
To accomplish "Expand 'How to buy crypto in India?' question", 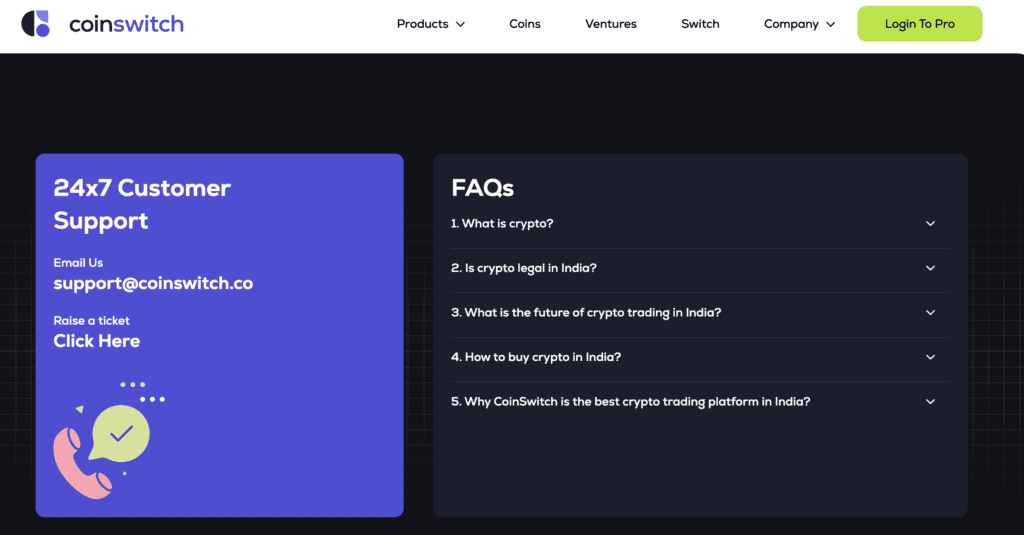I will point(699,357).
